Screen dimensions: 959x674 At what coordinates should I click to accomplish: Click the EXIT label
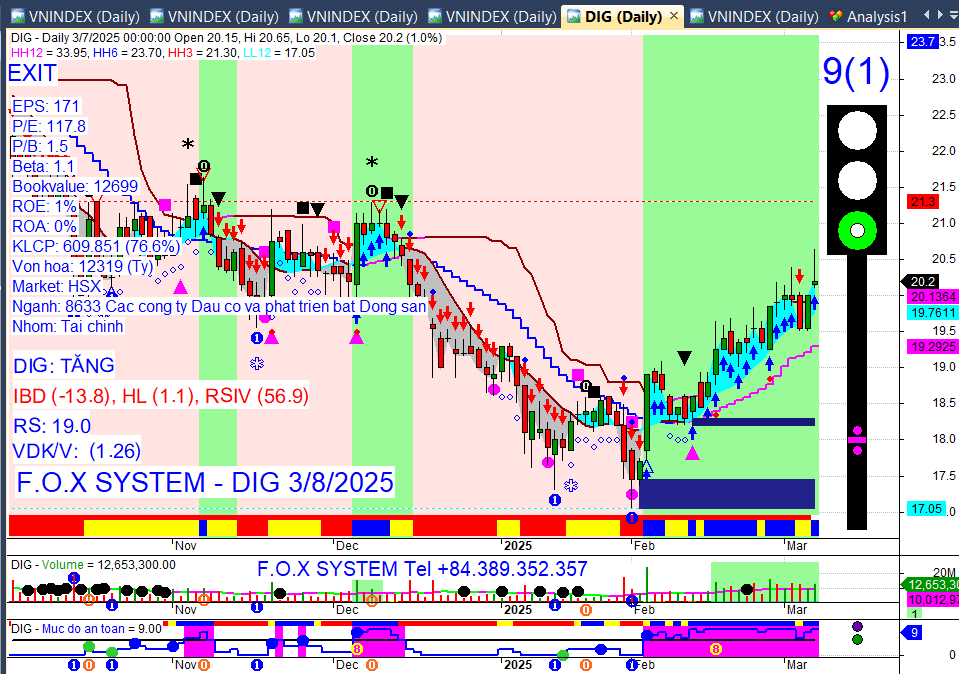[x=32, y=73]
